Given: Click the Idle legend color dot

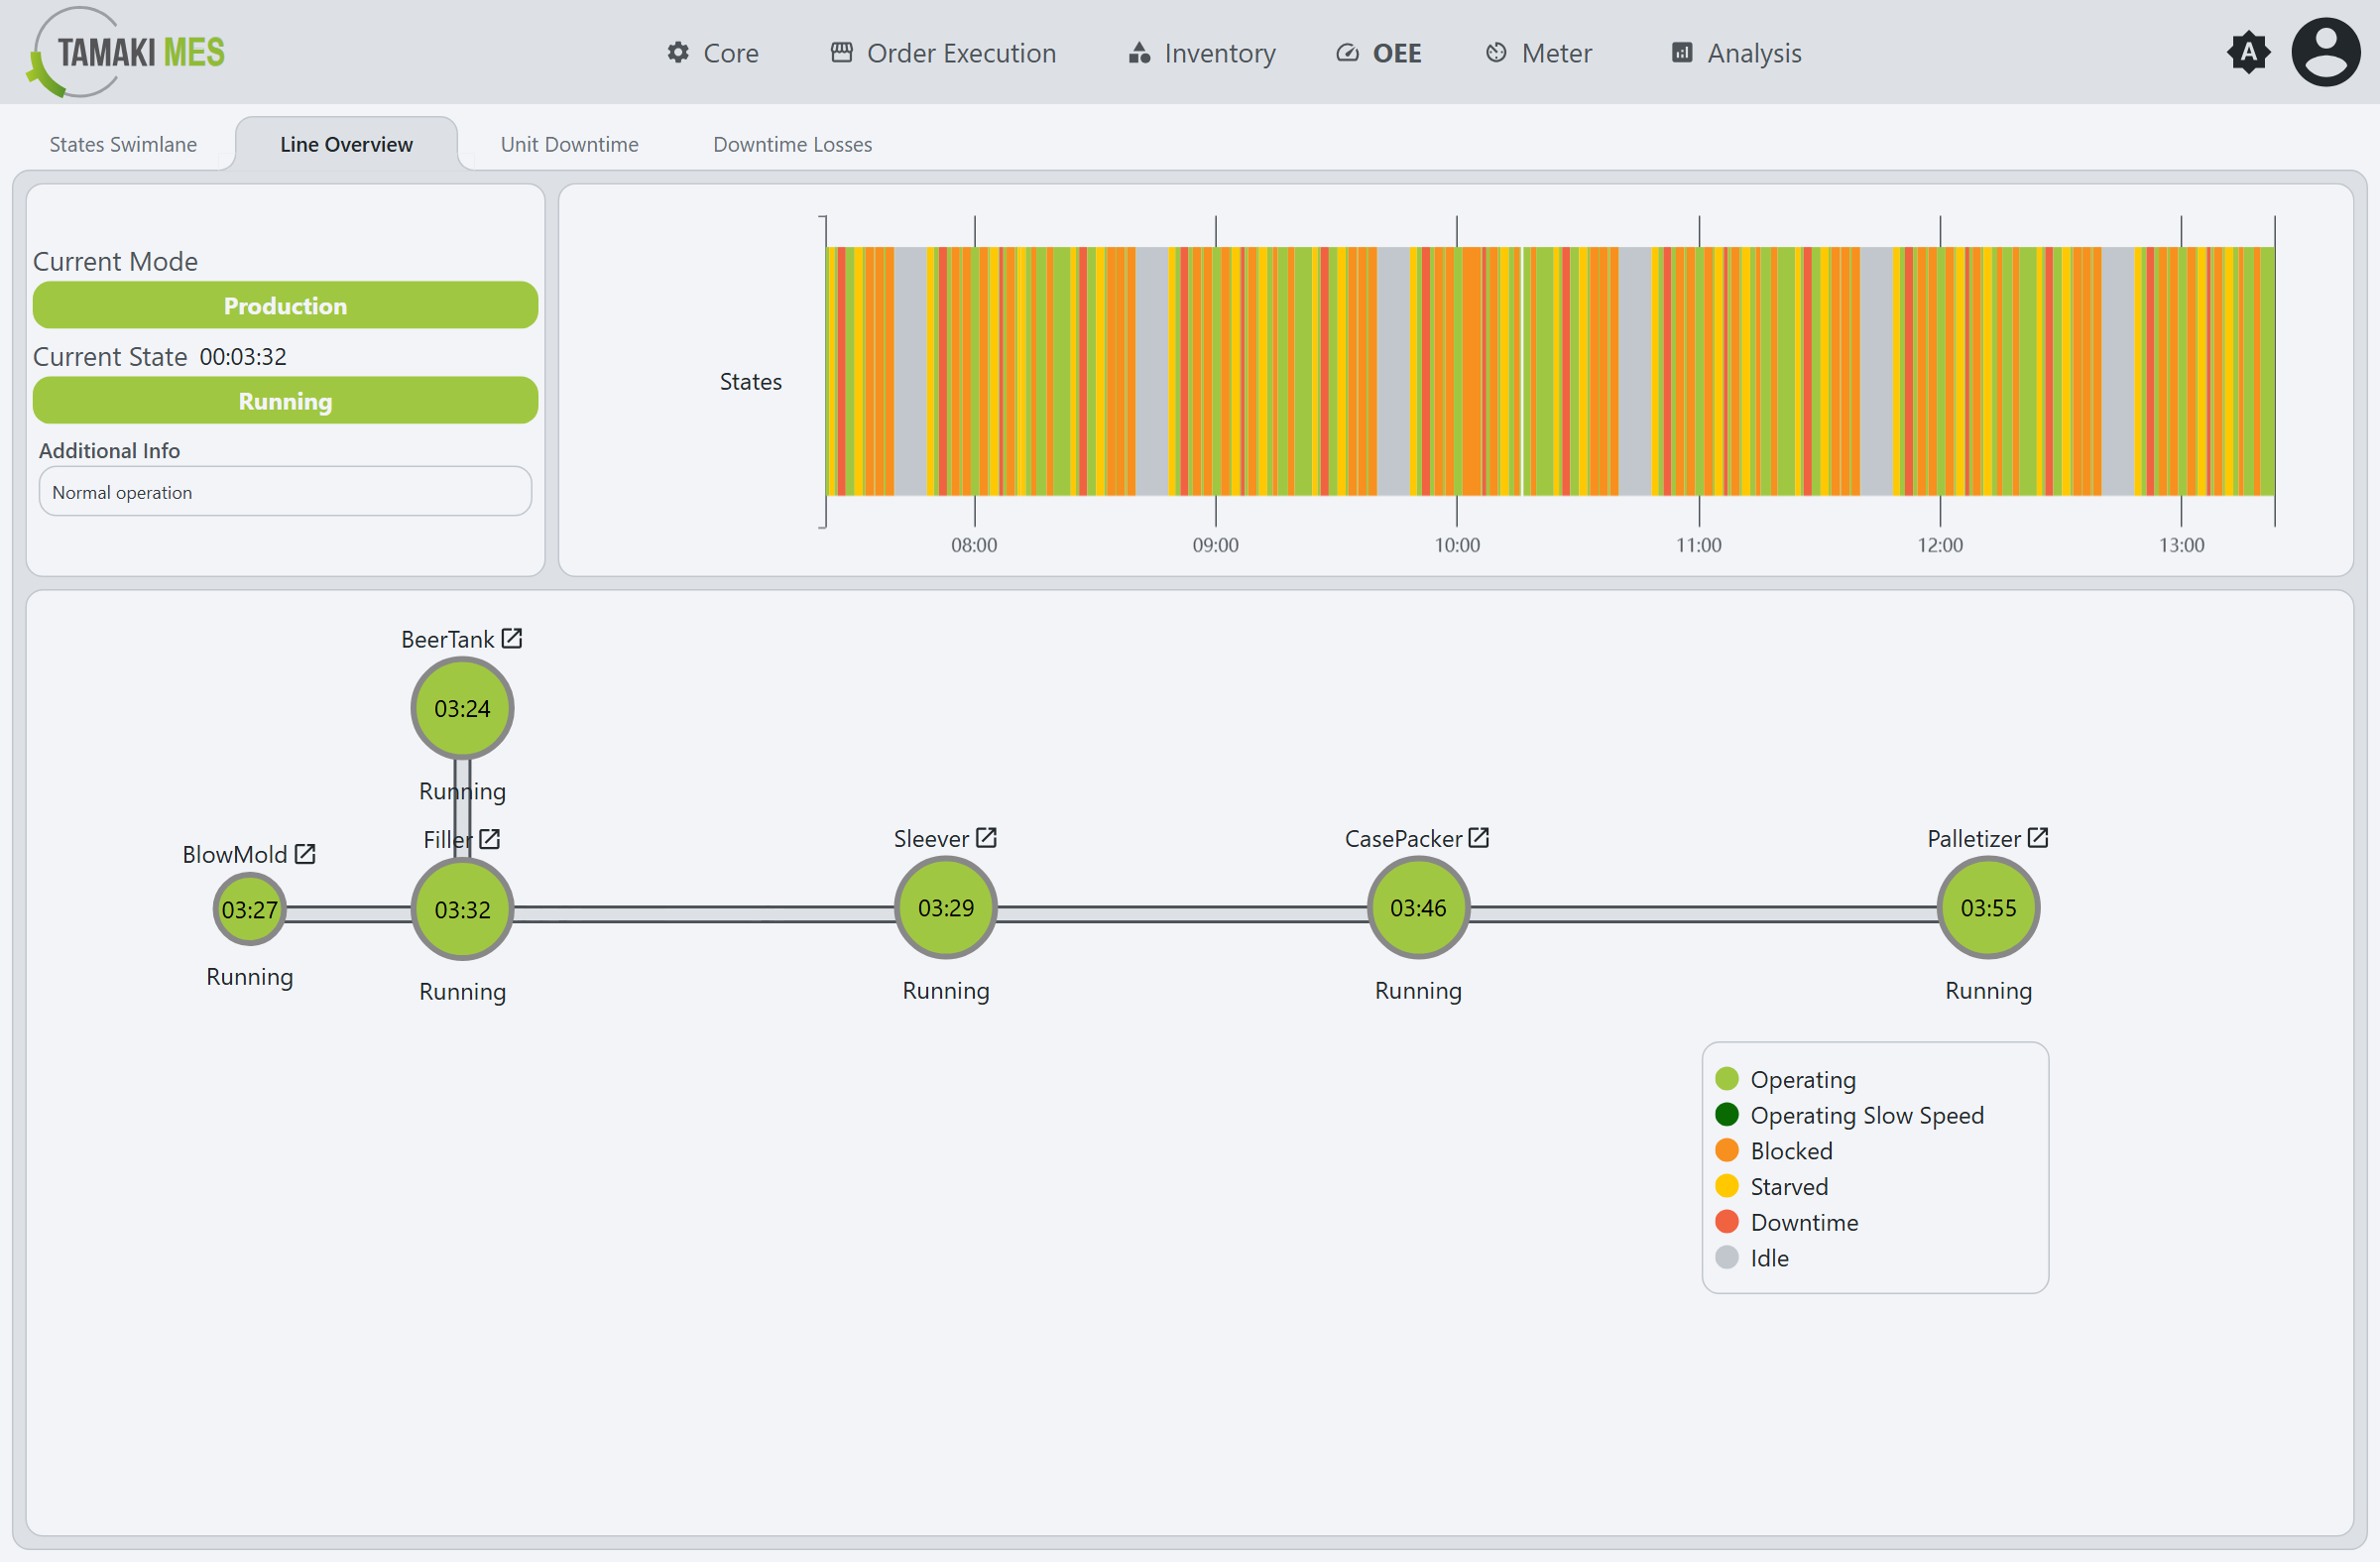Looking at the screenshot, I should coord(1727,1257).
